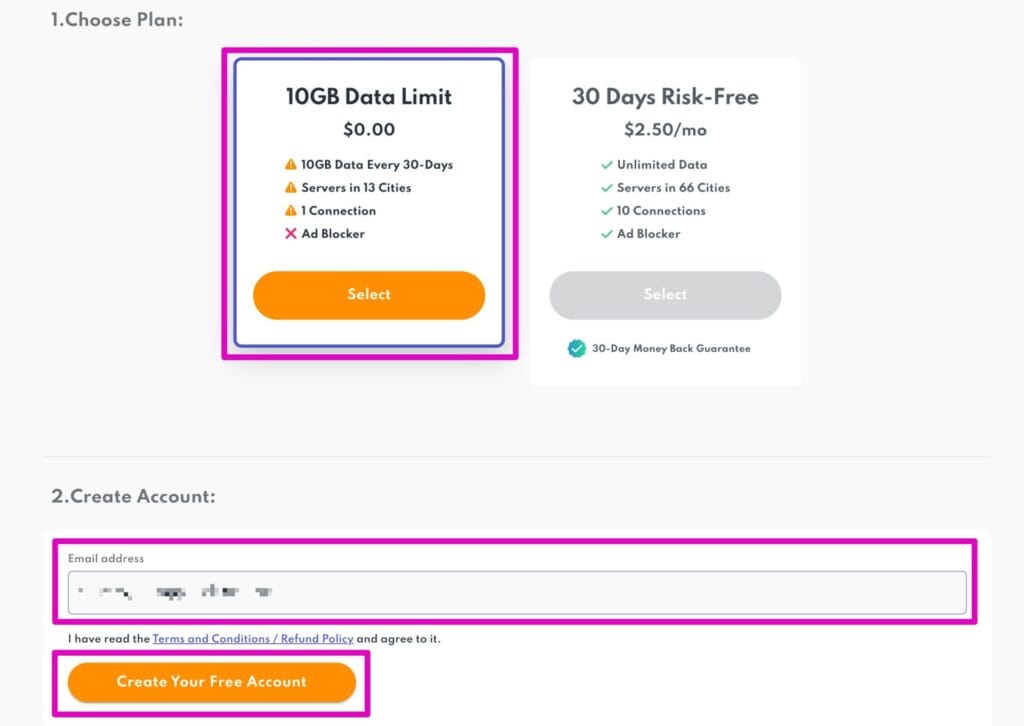The height and width of the screenshot is (726, 1024).
Task: Click green checkmark beside 10 Connections
Action: tap(606, 211)
